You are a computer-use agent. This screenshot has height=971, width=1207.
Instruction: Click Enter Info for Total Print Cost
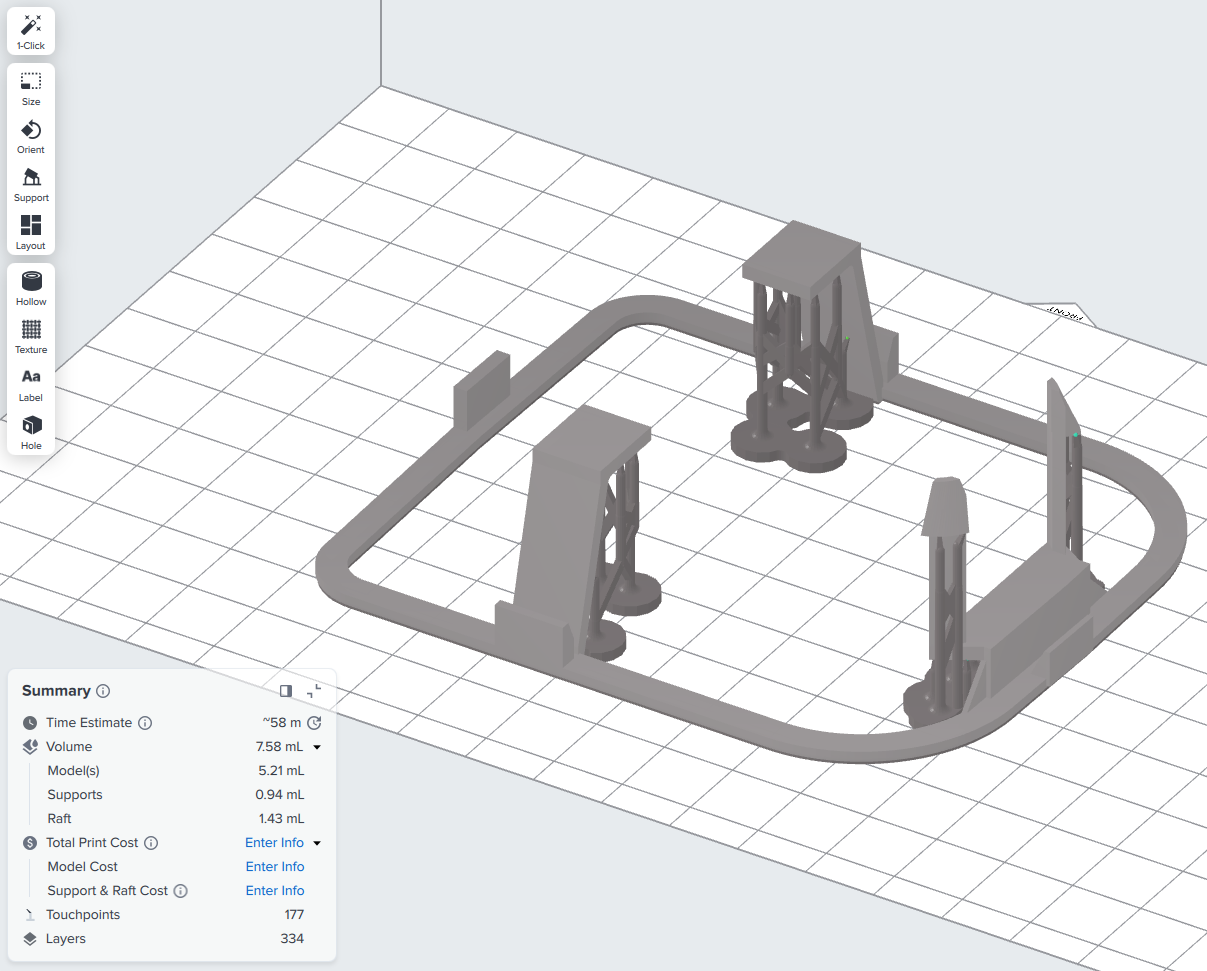tap(275, 843)
